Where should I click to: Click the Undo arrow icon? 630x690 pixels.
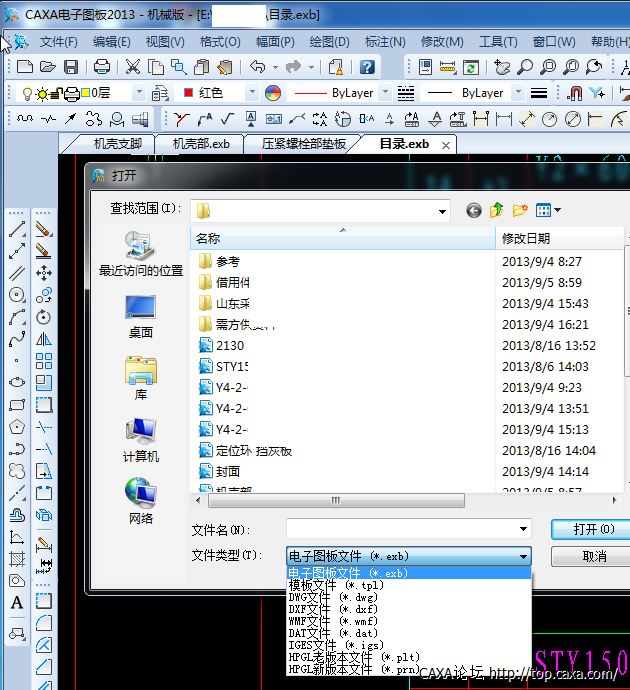tap(257, 67)
